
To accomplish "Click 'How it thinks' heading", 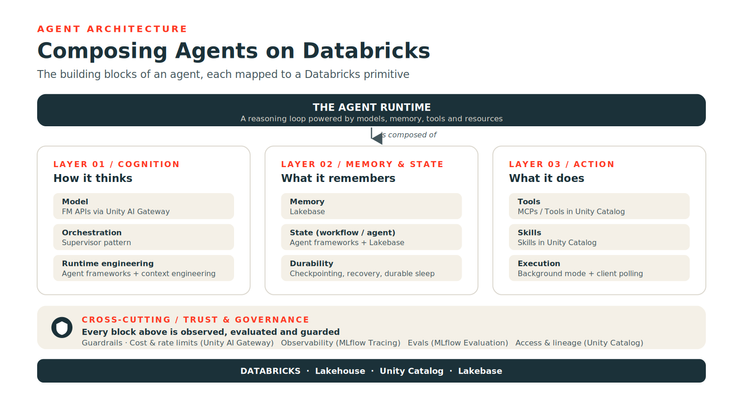I will (x=93, y=178).
